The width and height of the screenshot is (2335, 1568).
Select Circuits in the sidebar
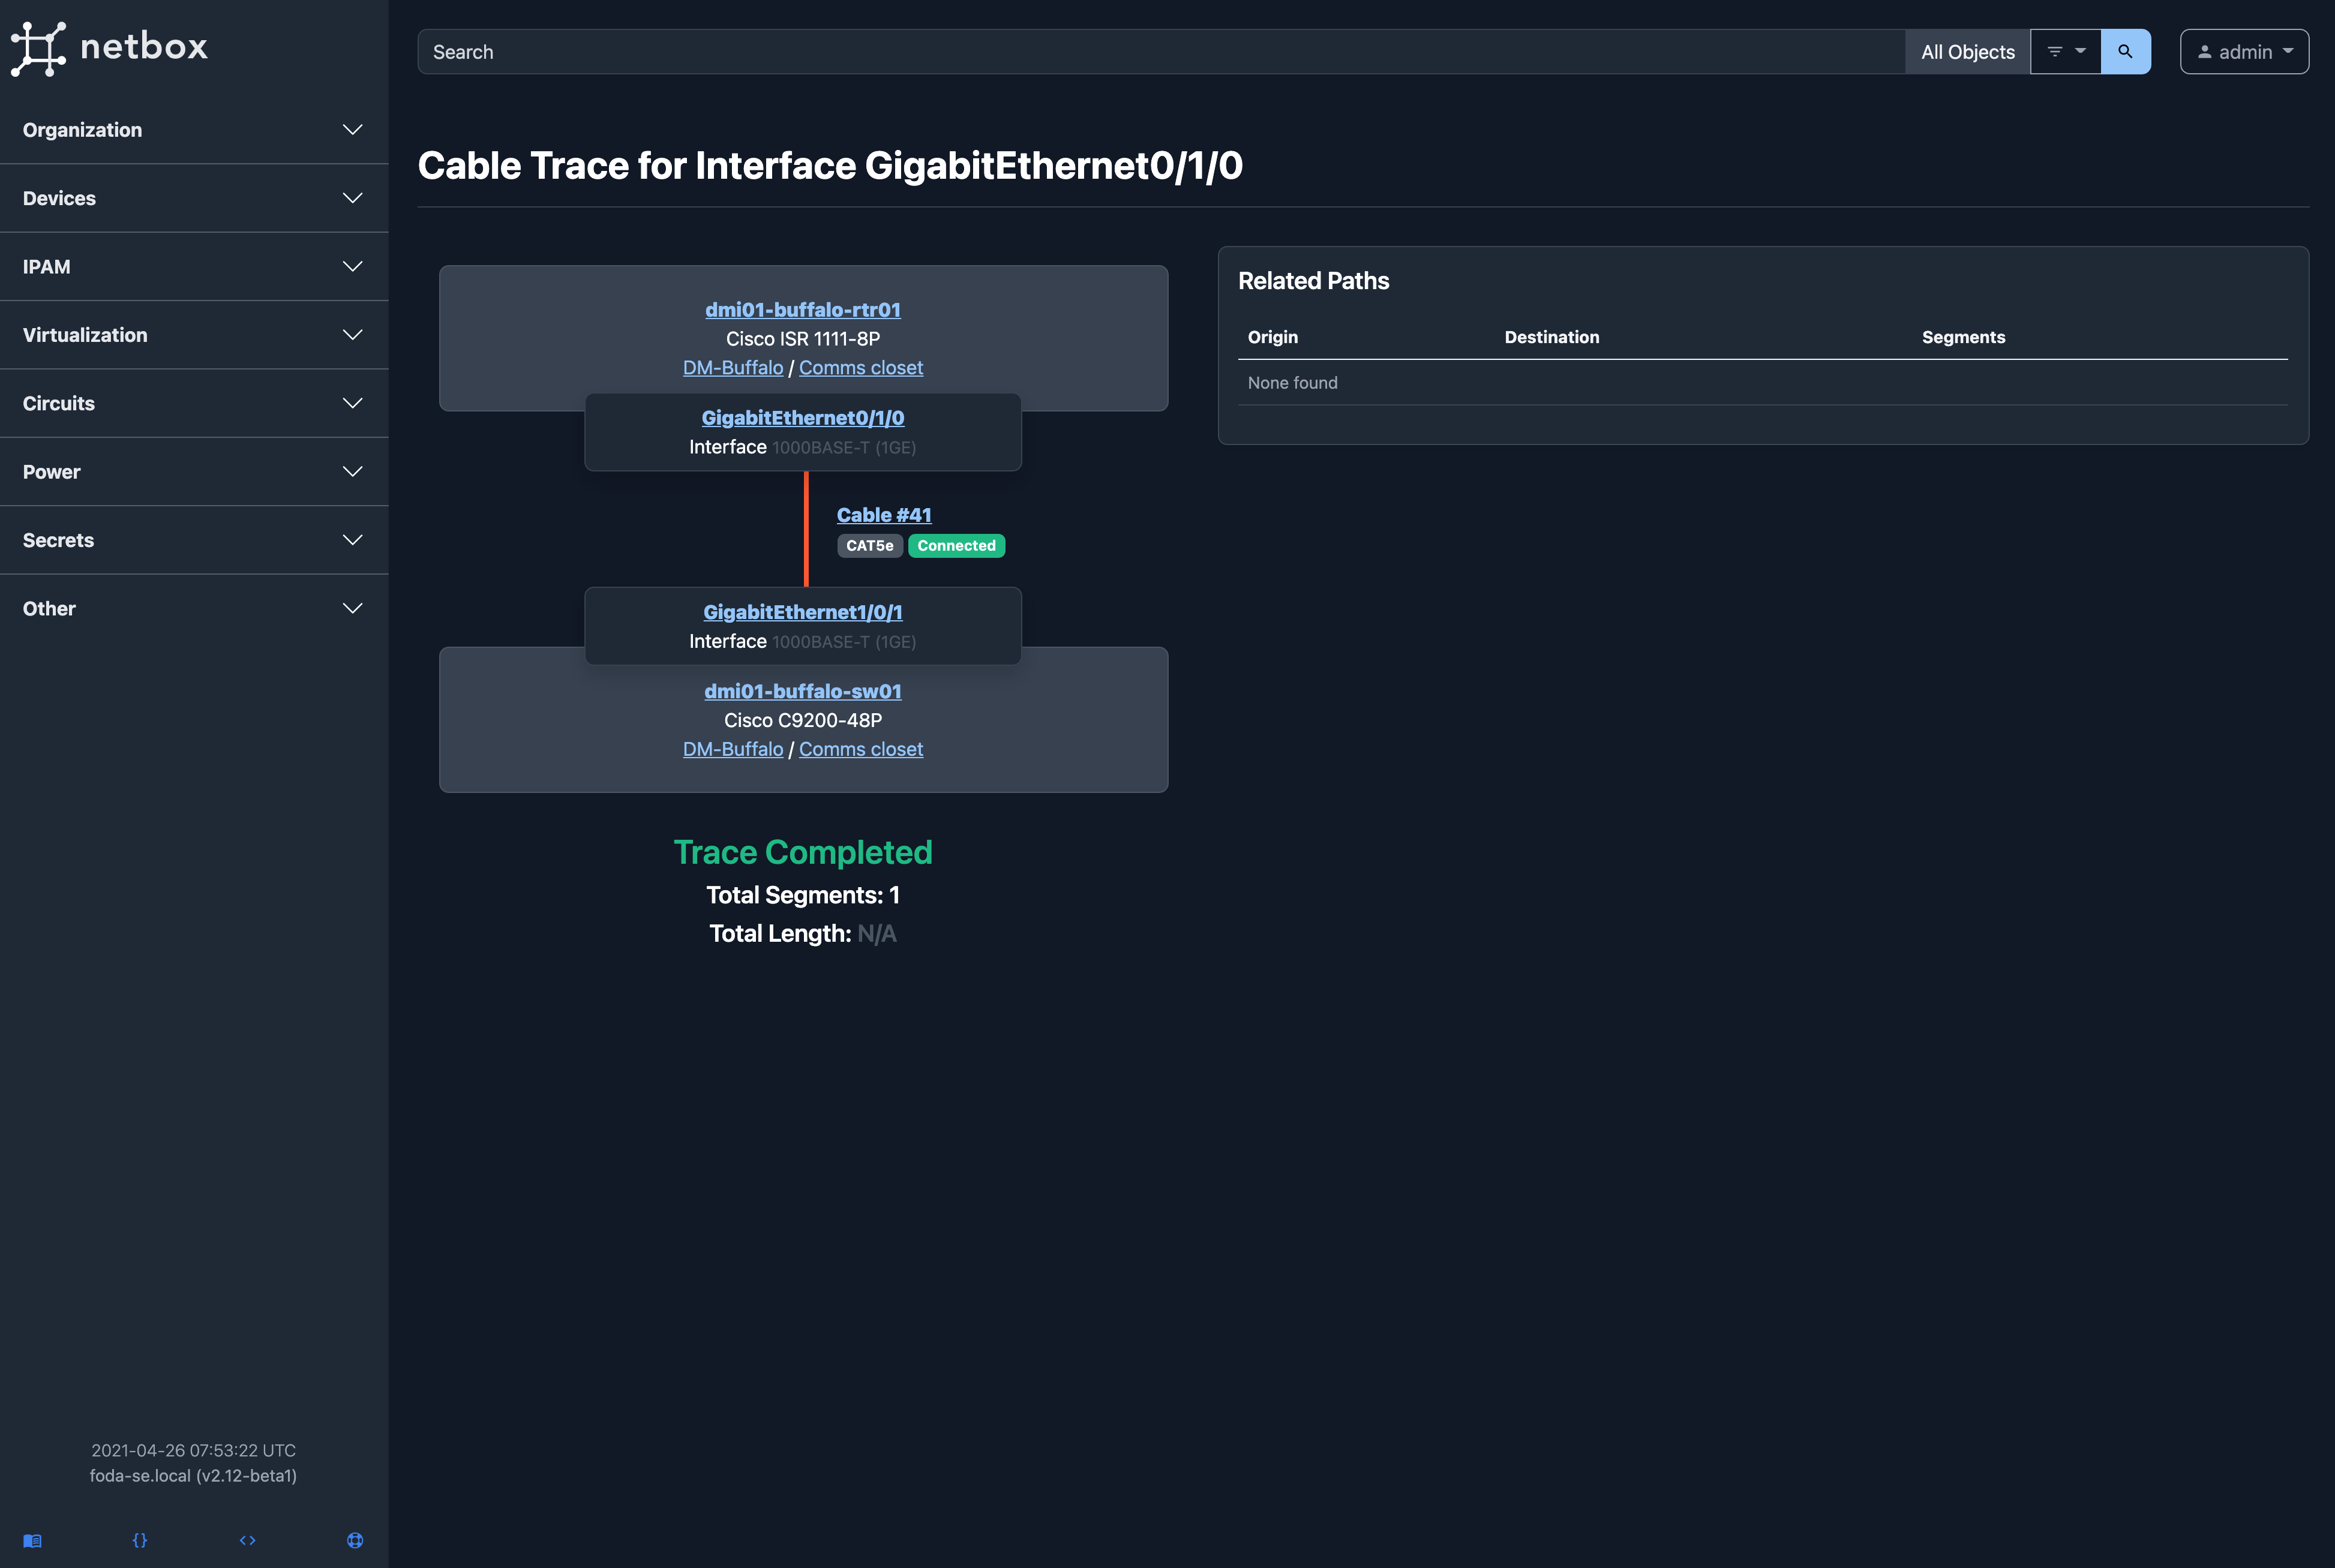pos(194,403)
